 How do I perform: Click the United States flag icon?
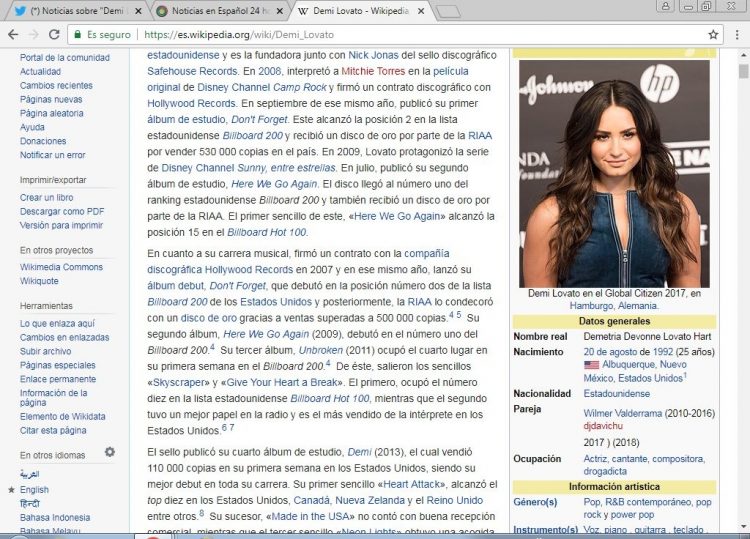591,364
